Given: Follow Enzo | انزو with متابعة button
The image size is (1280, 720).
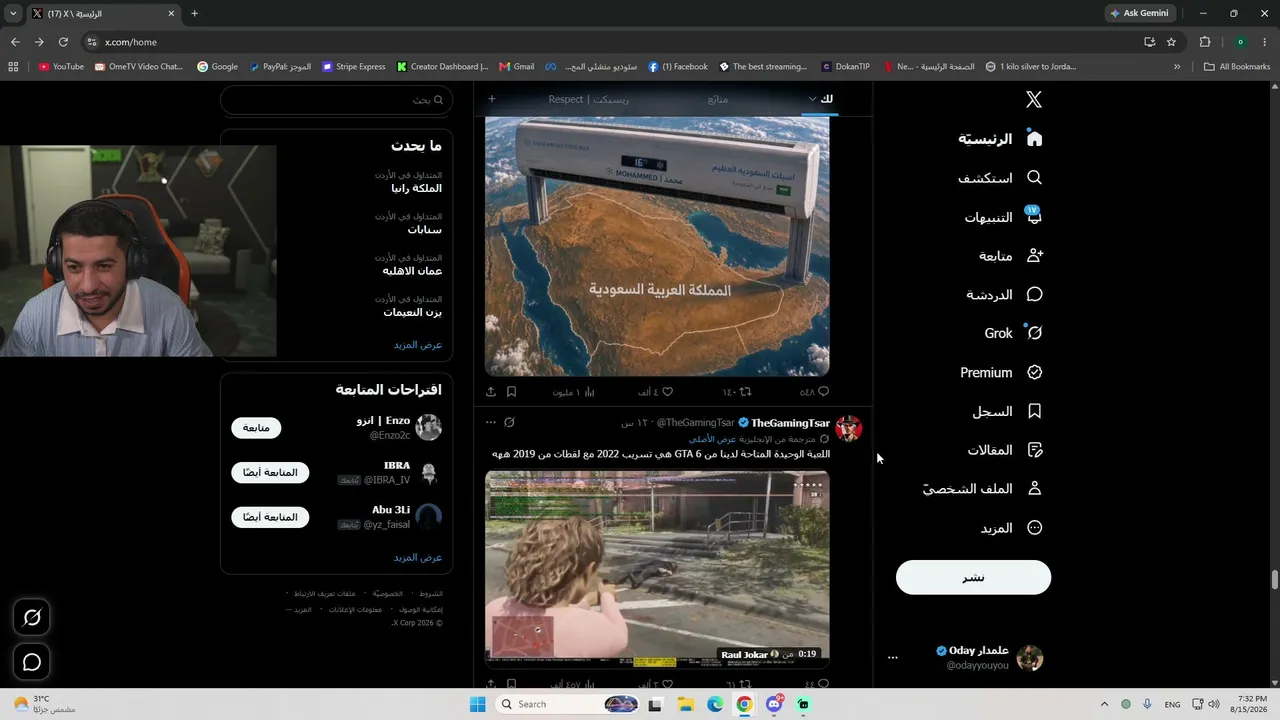Looking at the screenshot, I should click(256, 428).
